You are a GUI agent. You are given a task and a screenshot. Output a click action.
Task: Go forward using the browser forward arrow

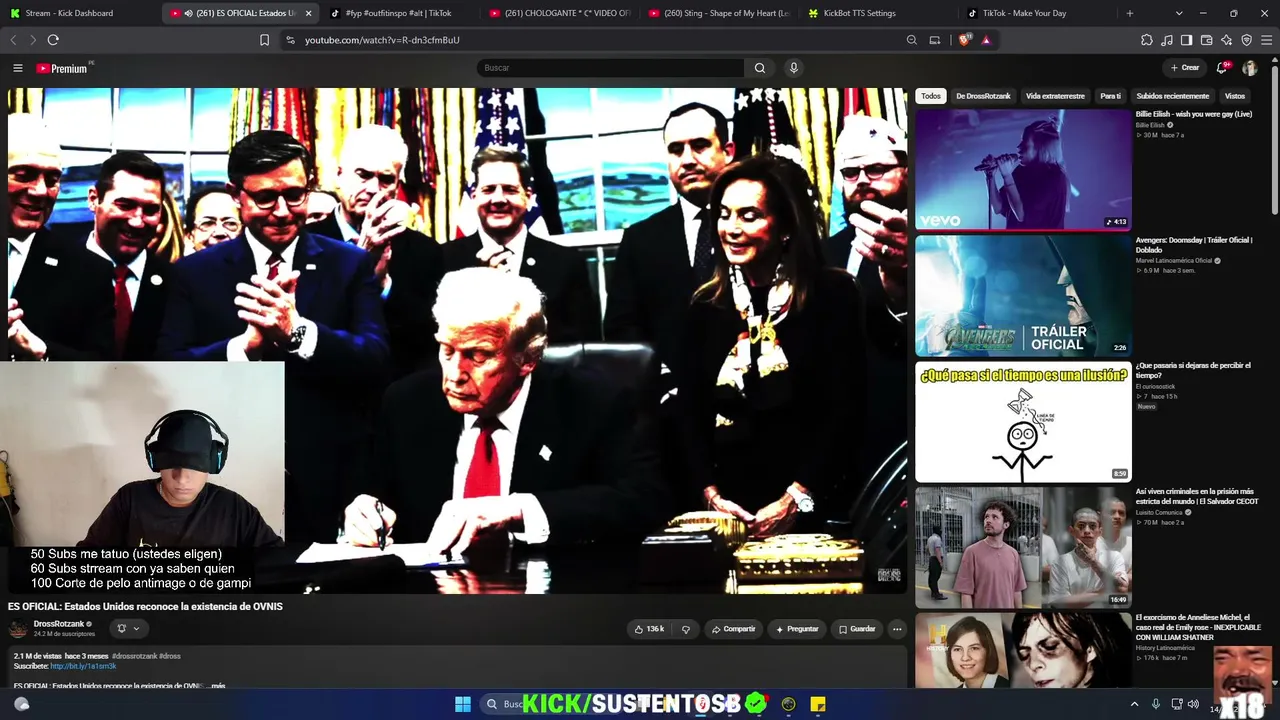(x=33, y=40)
